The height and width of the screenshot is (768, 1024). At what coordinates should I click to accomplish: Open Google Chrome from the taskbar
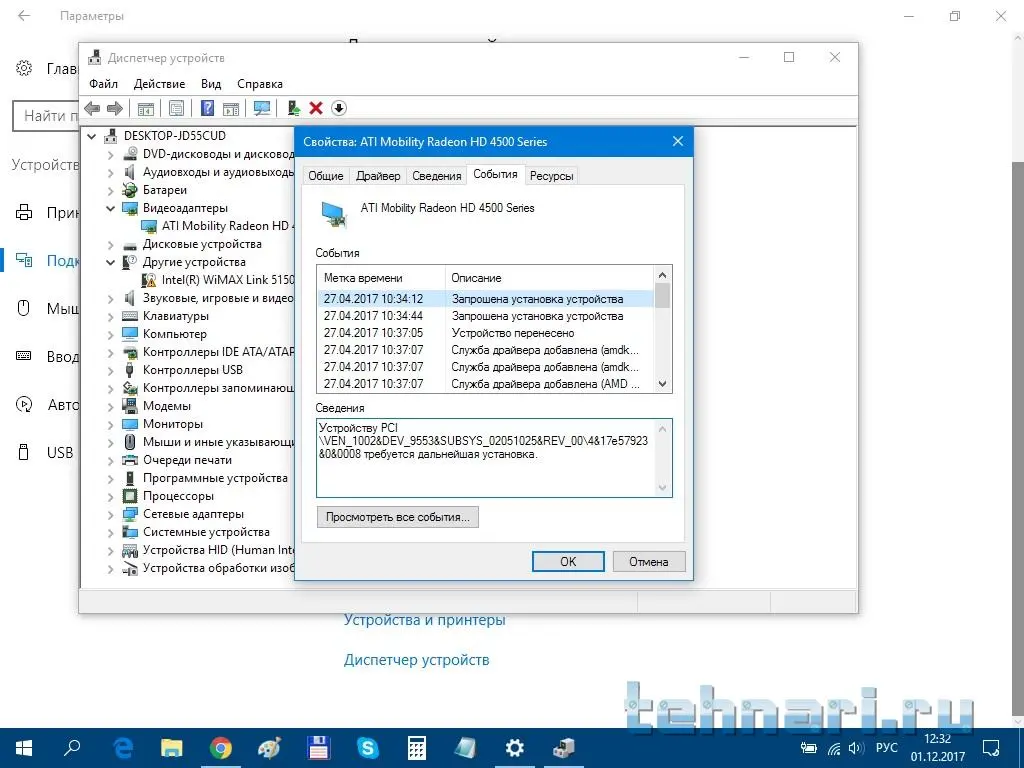click(x=221, y=747)
